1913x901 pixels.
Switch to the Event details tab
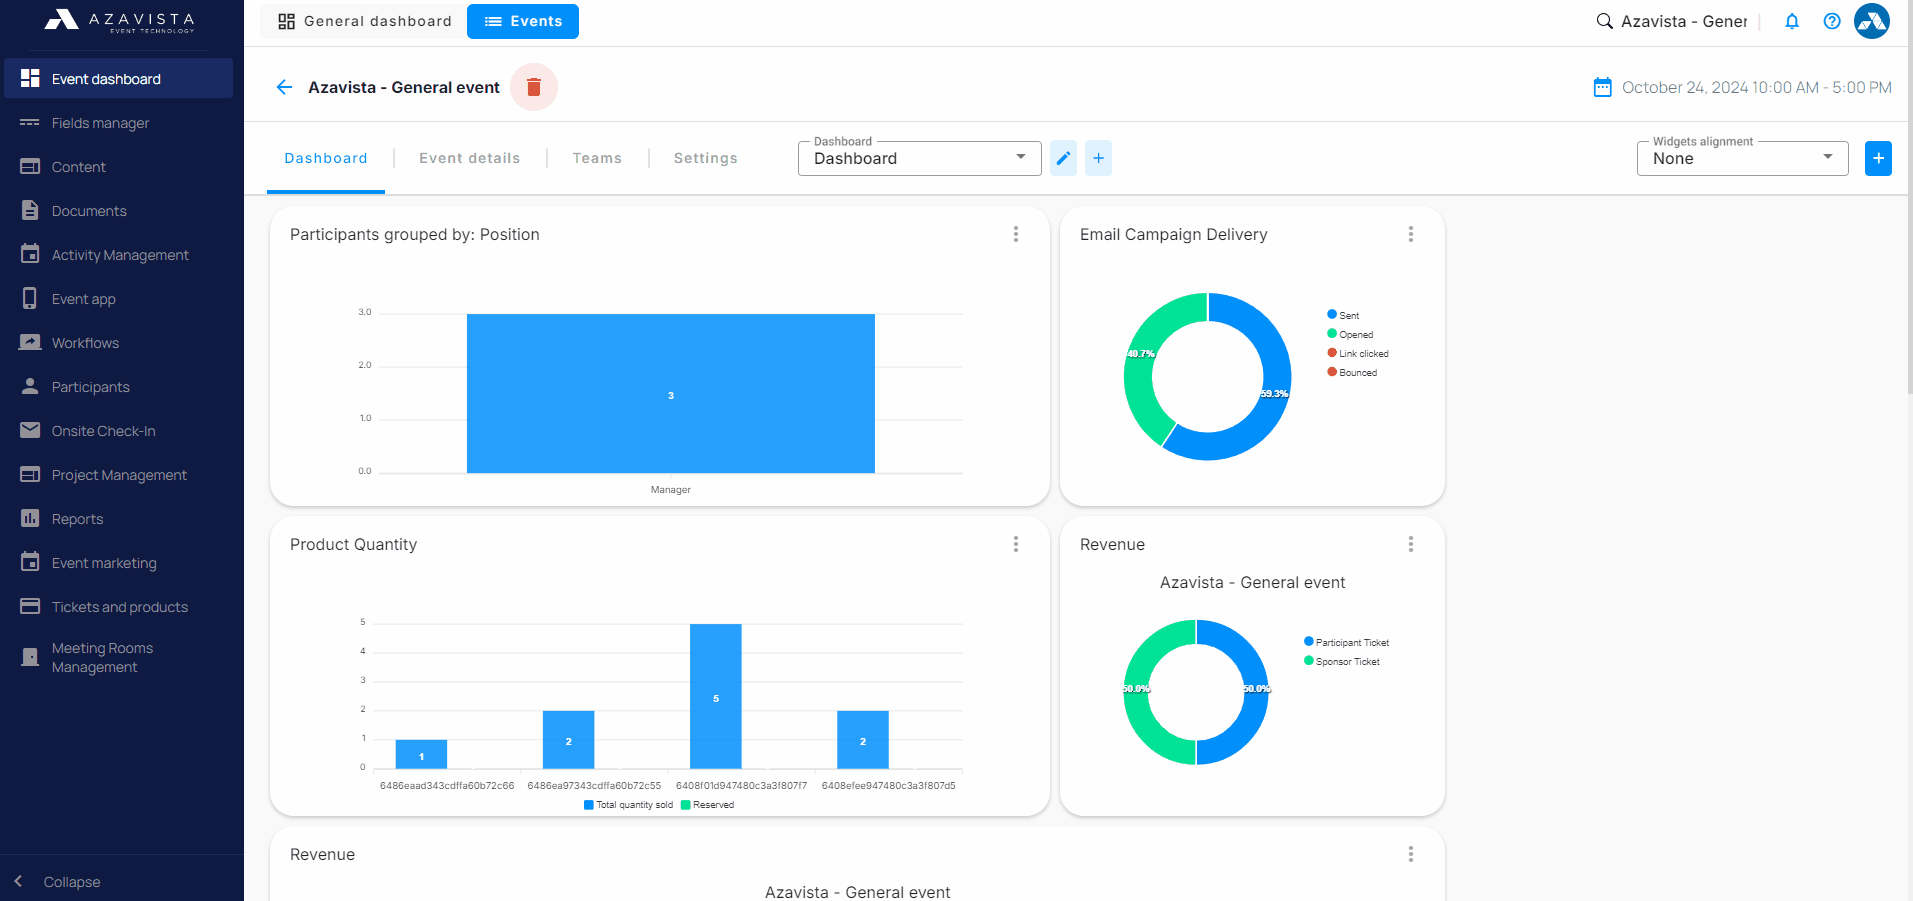coord(470,158)
